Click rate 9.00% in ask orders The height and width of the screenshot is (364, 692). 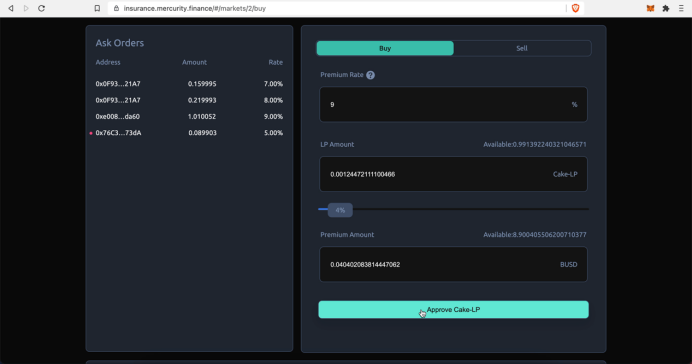click(273, 116)
